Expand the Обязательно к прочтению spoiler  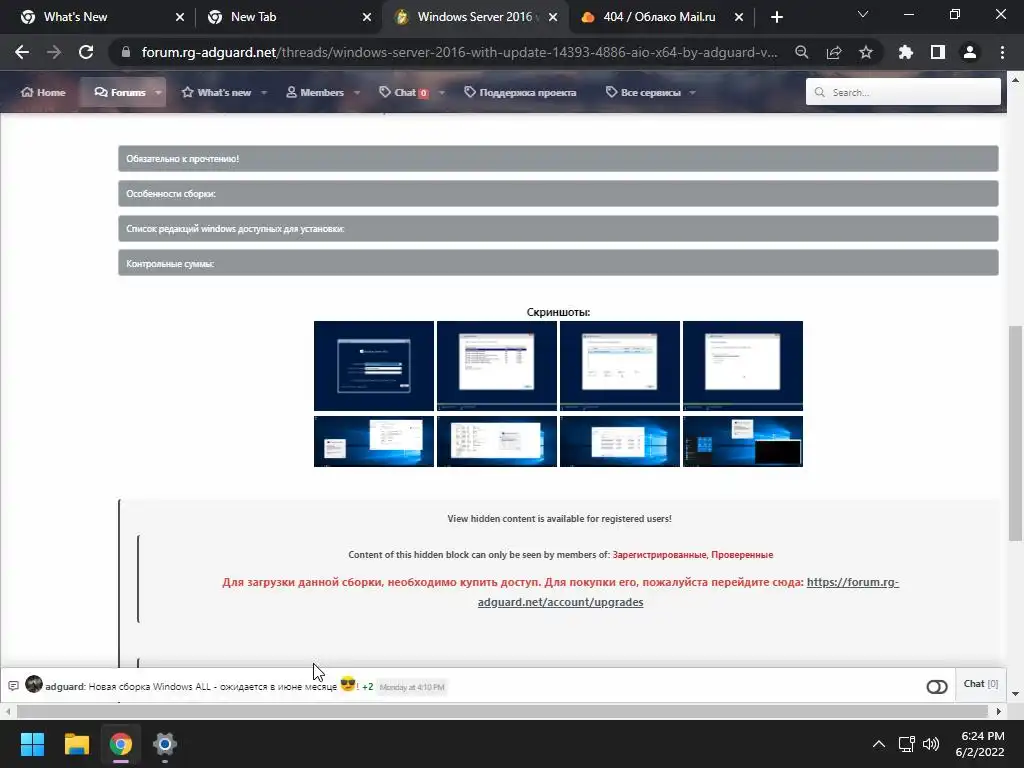click(558, 159)
